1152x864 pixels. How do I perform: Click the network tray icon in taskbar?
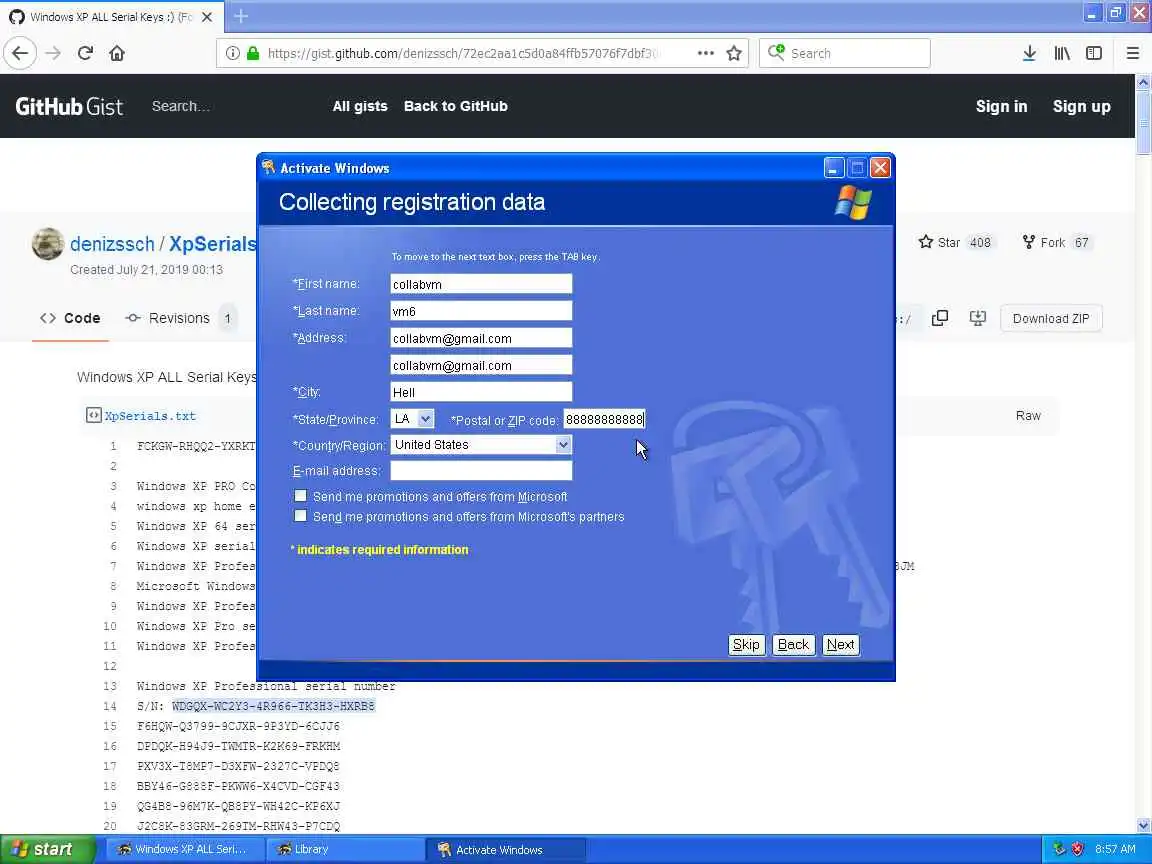[1059, 849]
